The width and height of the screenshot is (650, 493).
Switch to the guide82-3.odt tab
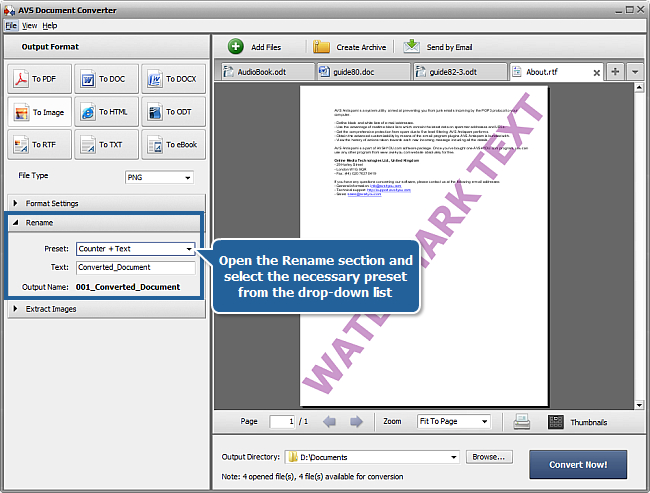(460, 72)
